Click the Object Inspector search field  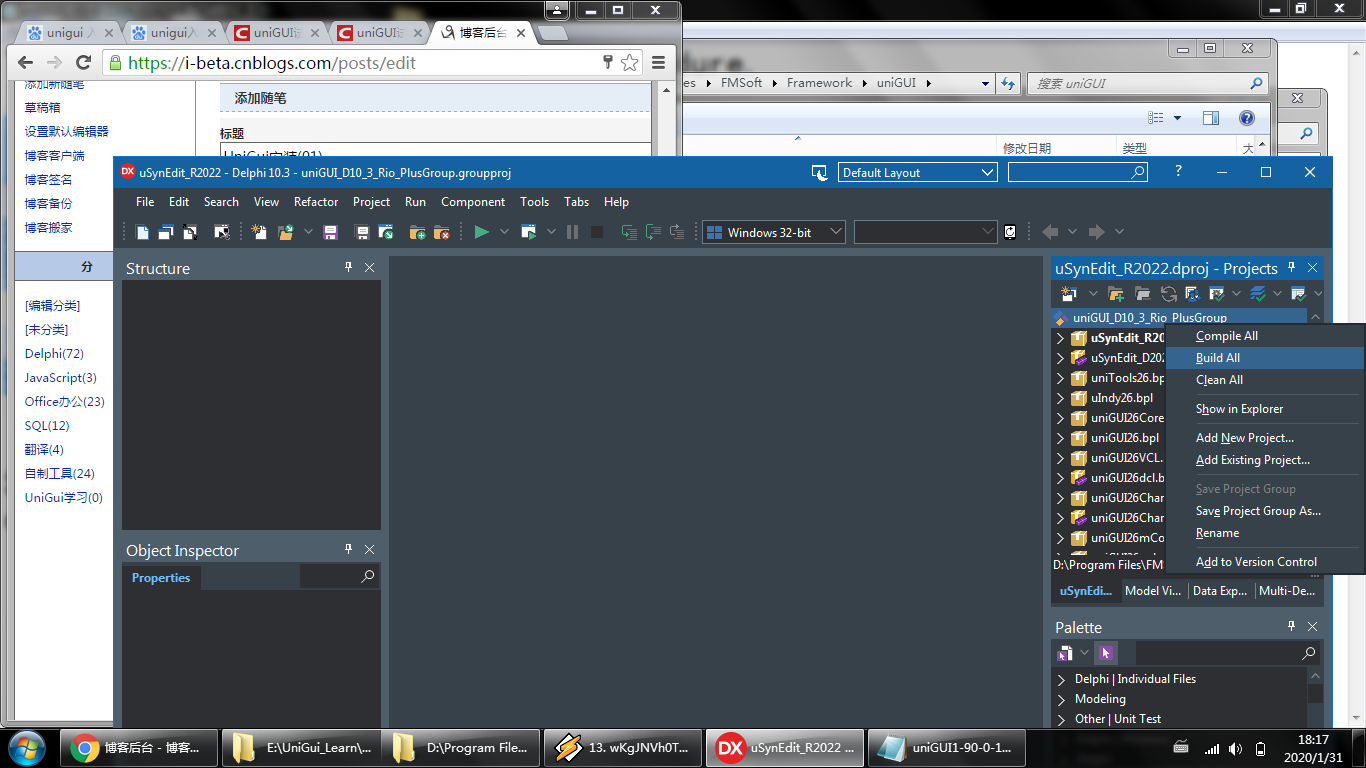[339, 577]
